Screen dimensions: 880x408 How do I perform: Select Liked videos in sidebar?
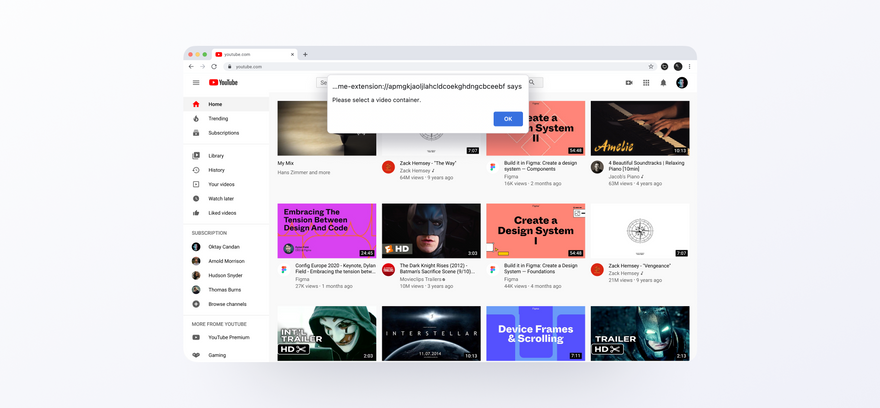[x=222, y=213]
